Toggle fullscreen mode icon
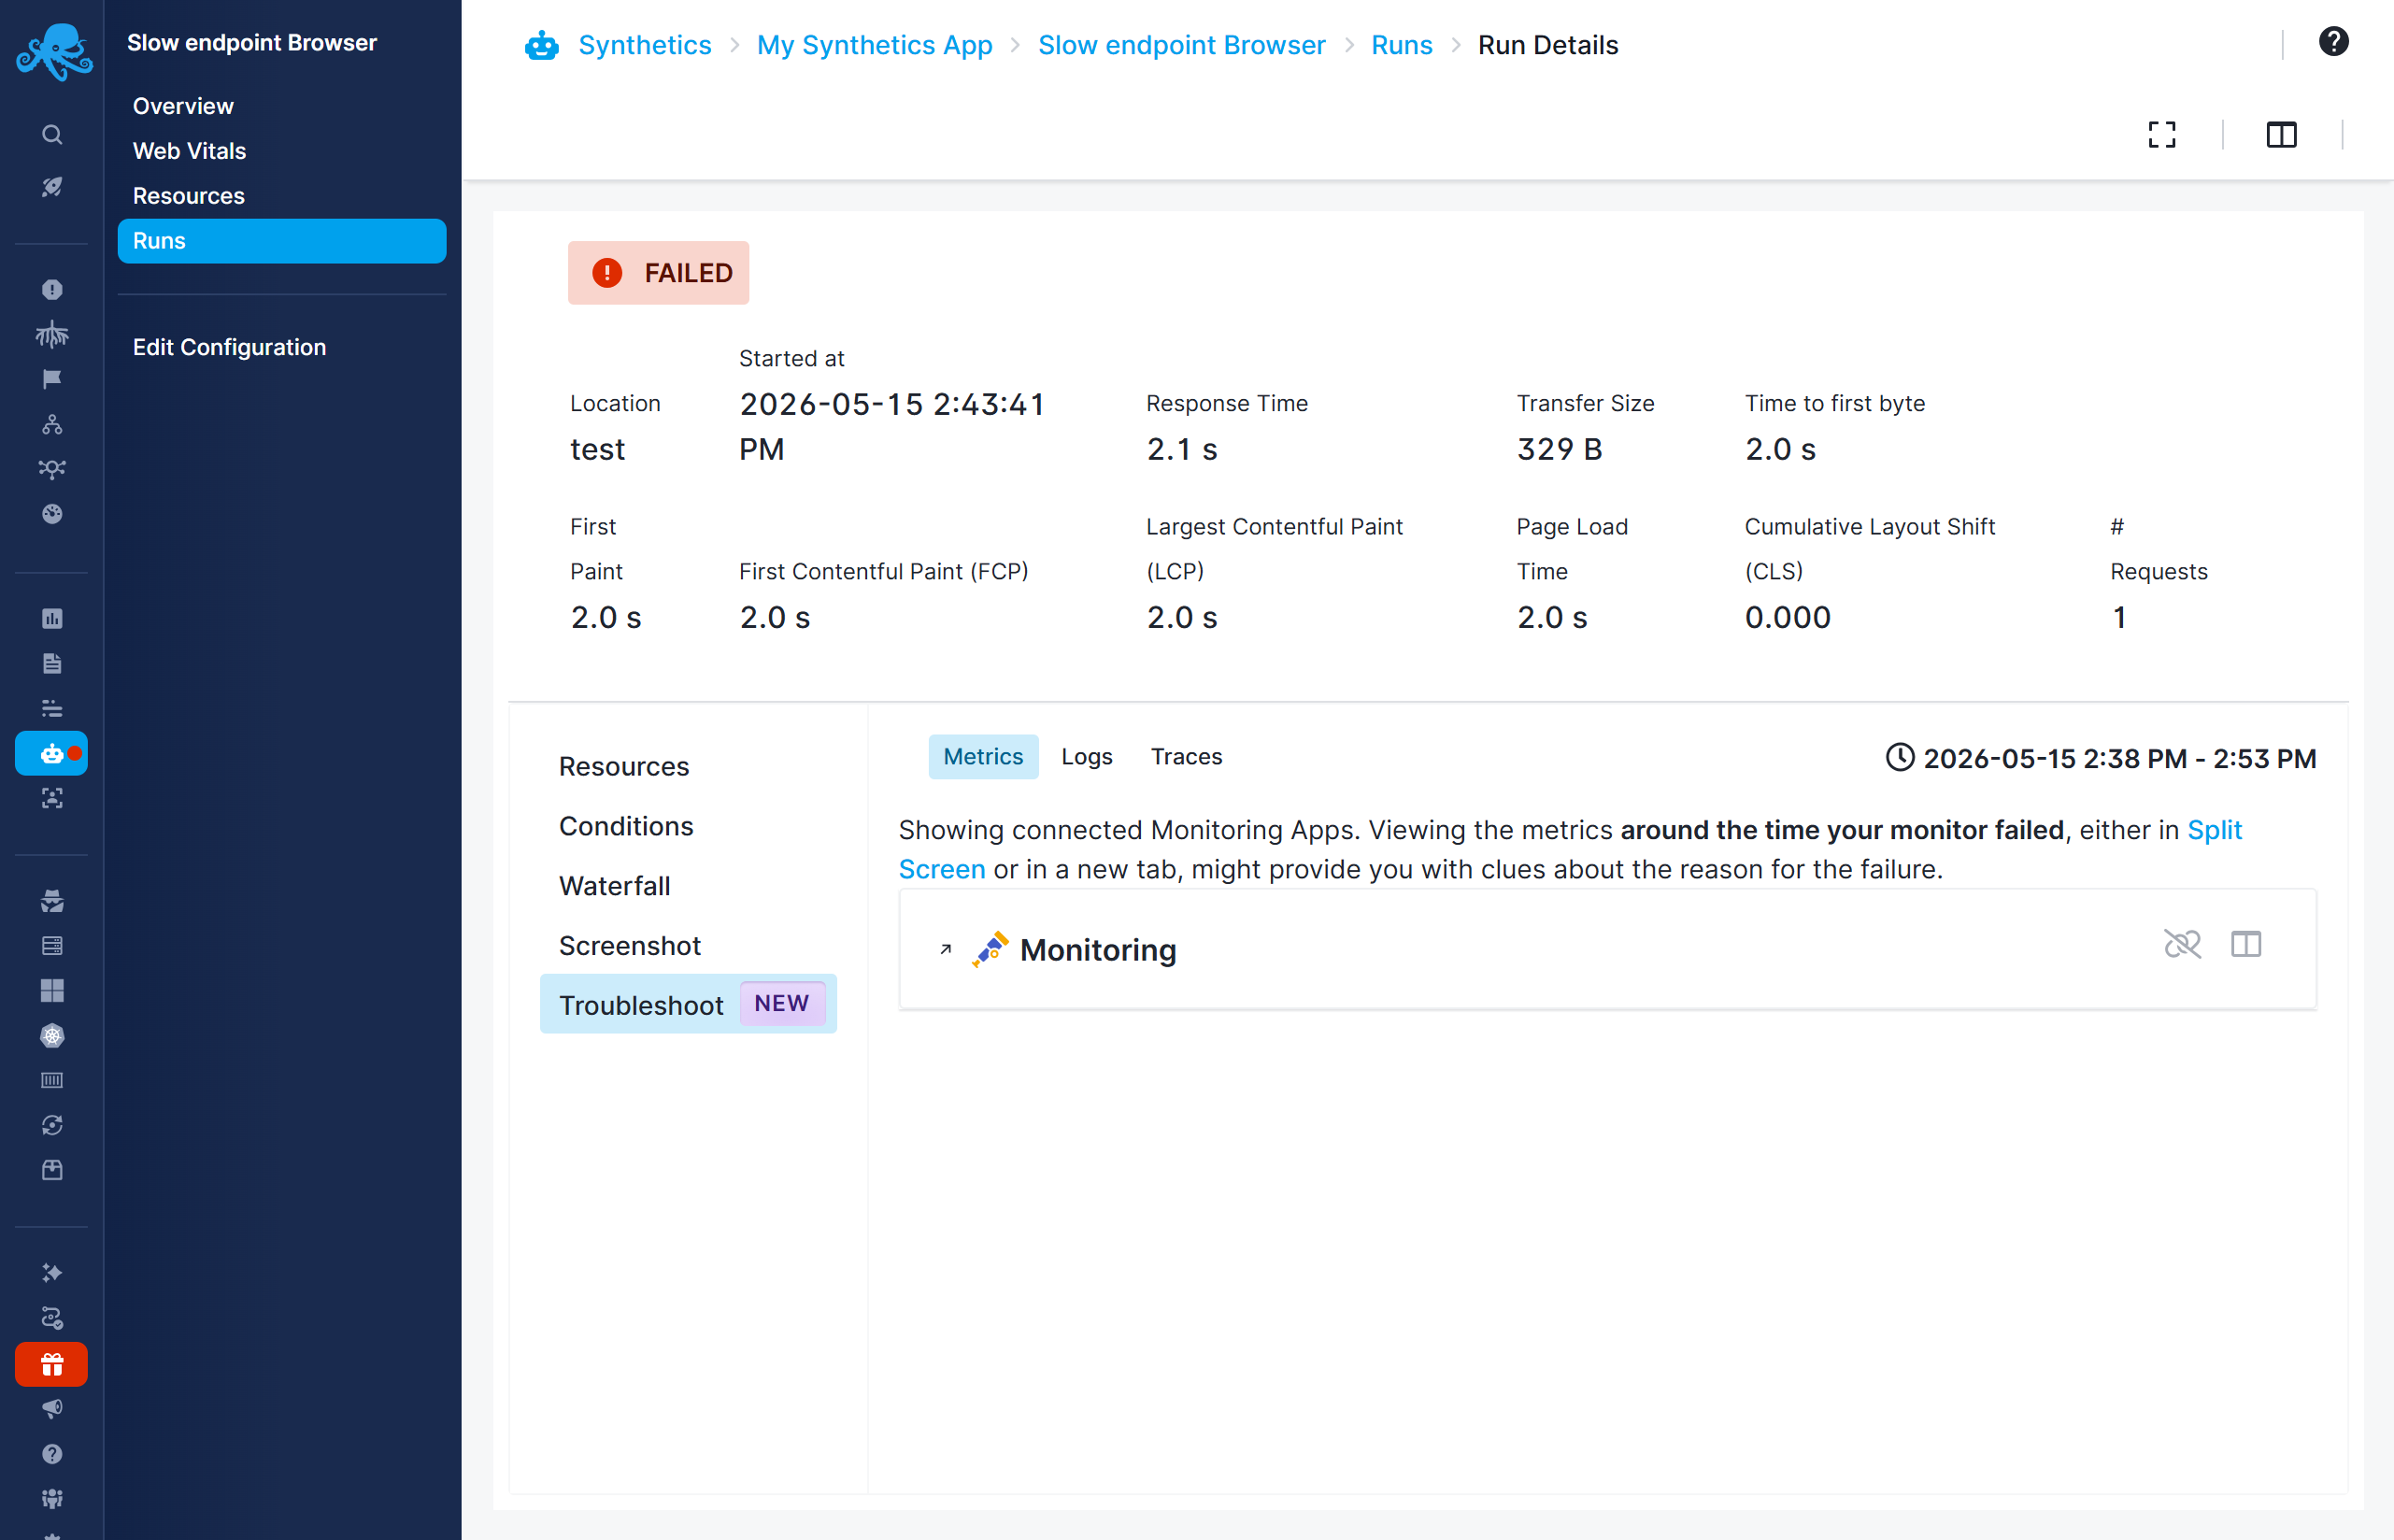This screenshot has width=2394, height=1540. 2161,134
